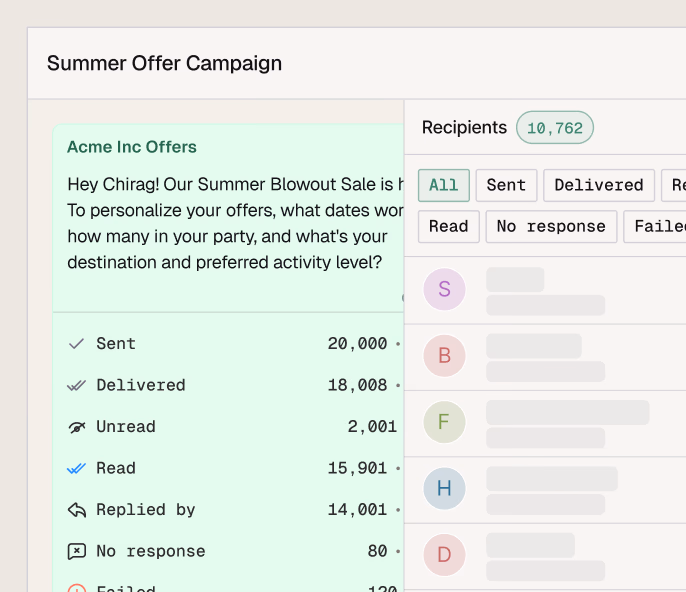Image resolution: width=686 pixels, height=592 pixels.
Task: Filter recipients by Sent
Action: [x=506, y=185]
